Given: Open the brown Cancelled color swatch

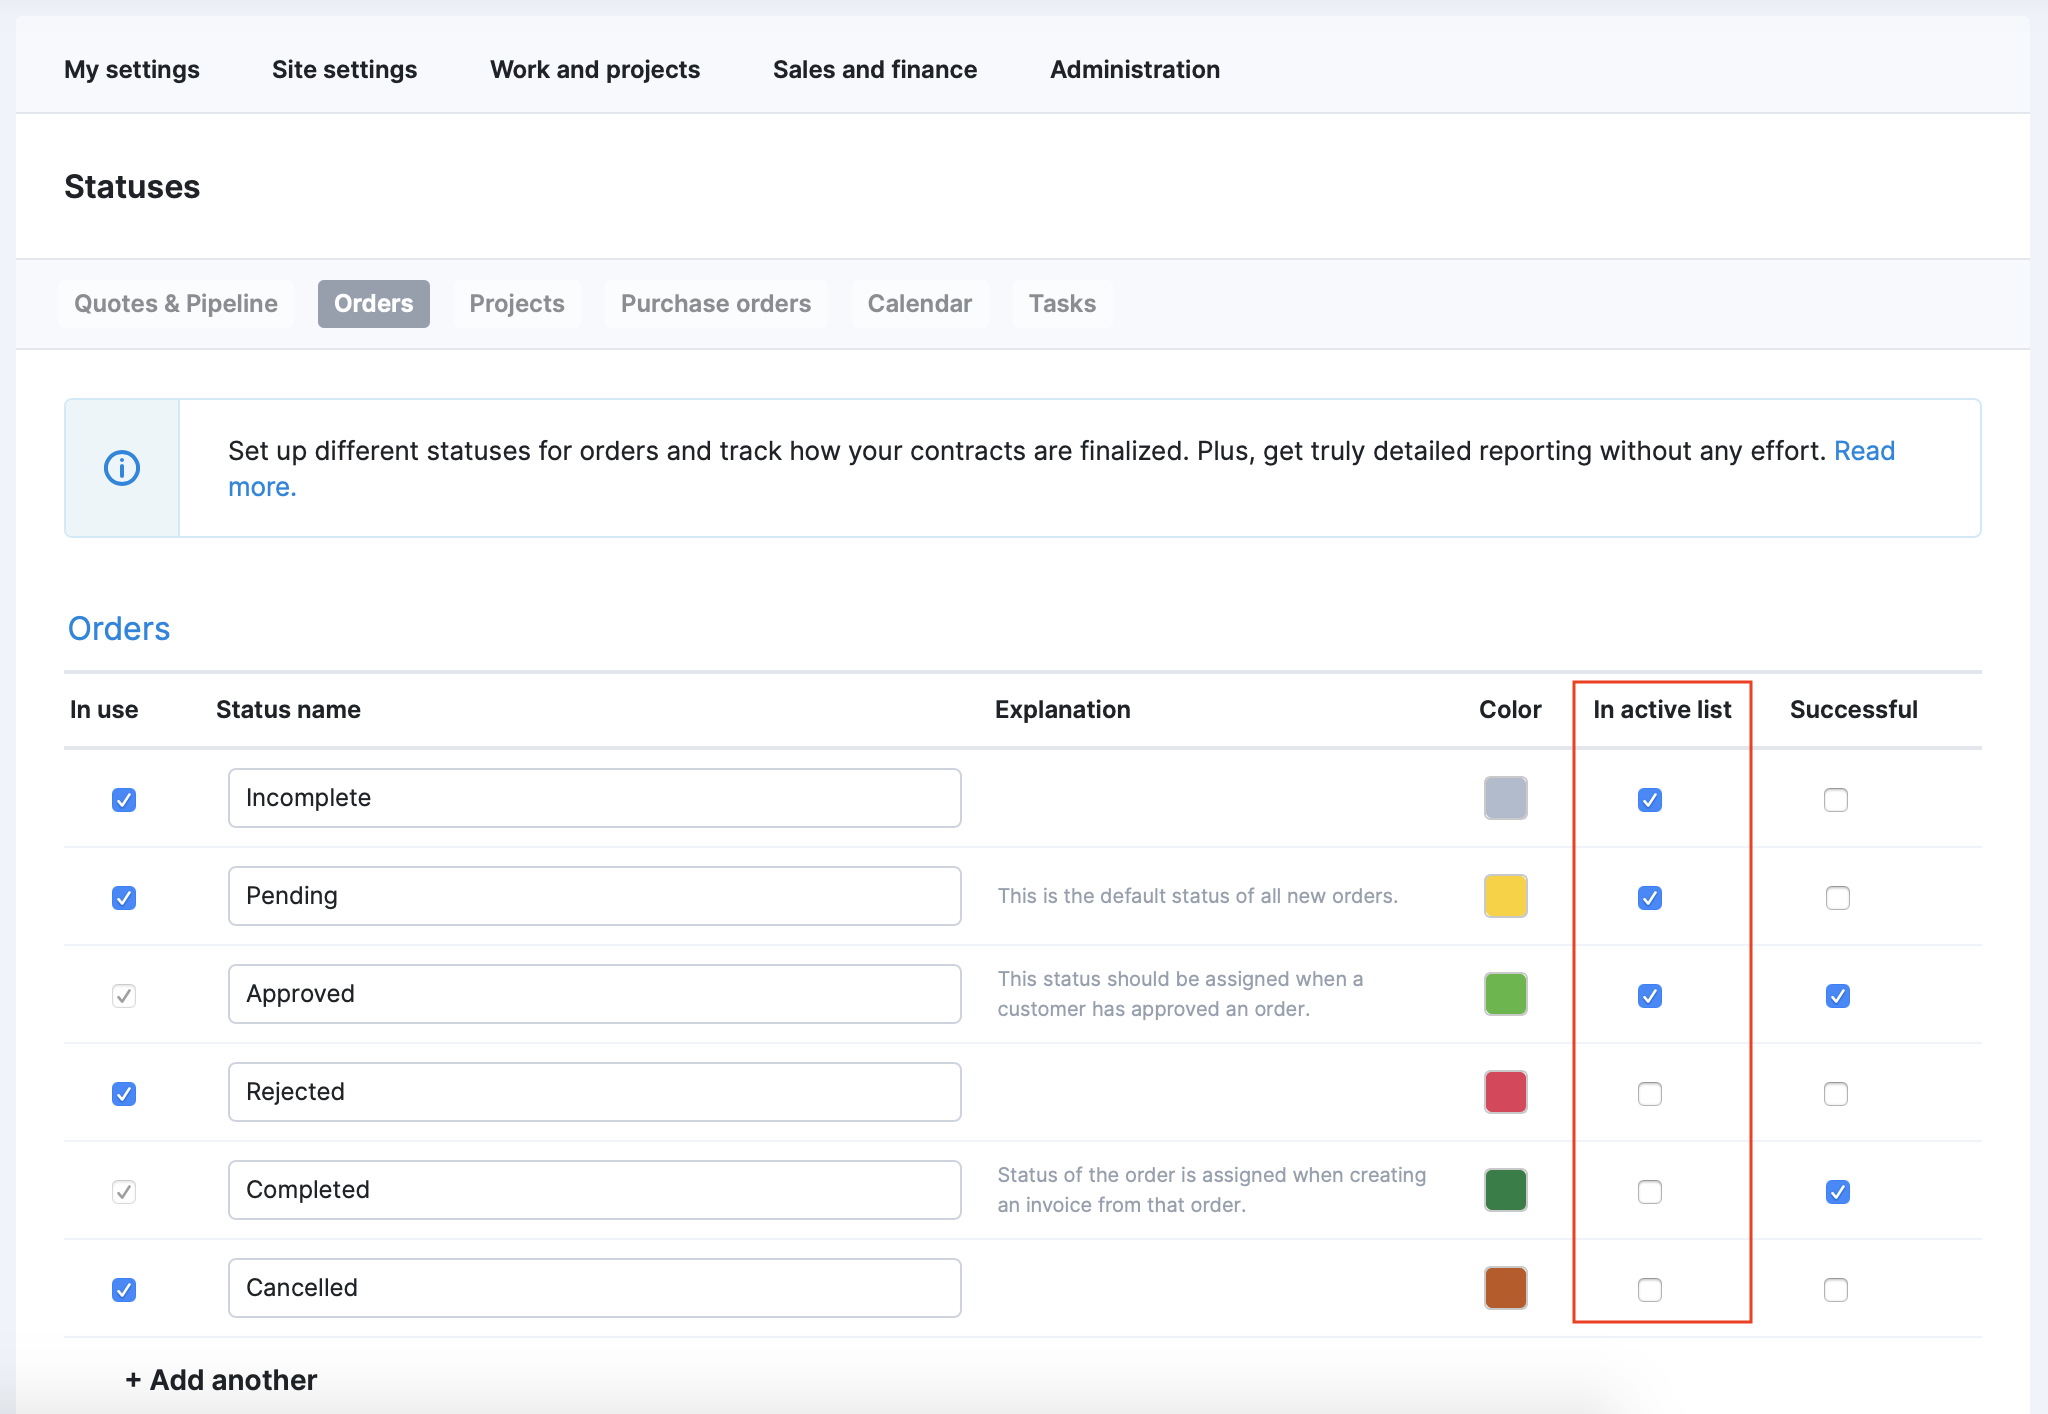Looking at the screenshot, I should click(x=1505, y=1288).
